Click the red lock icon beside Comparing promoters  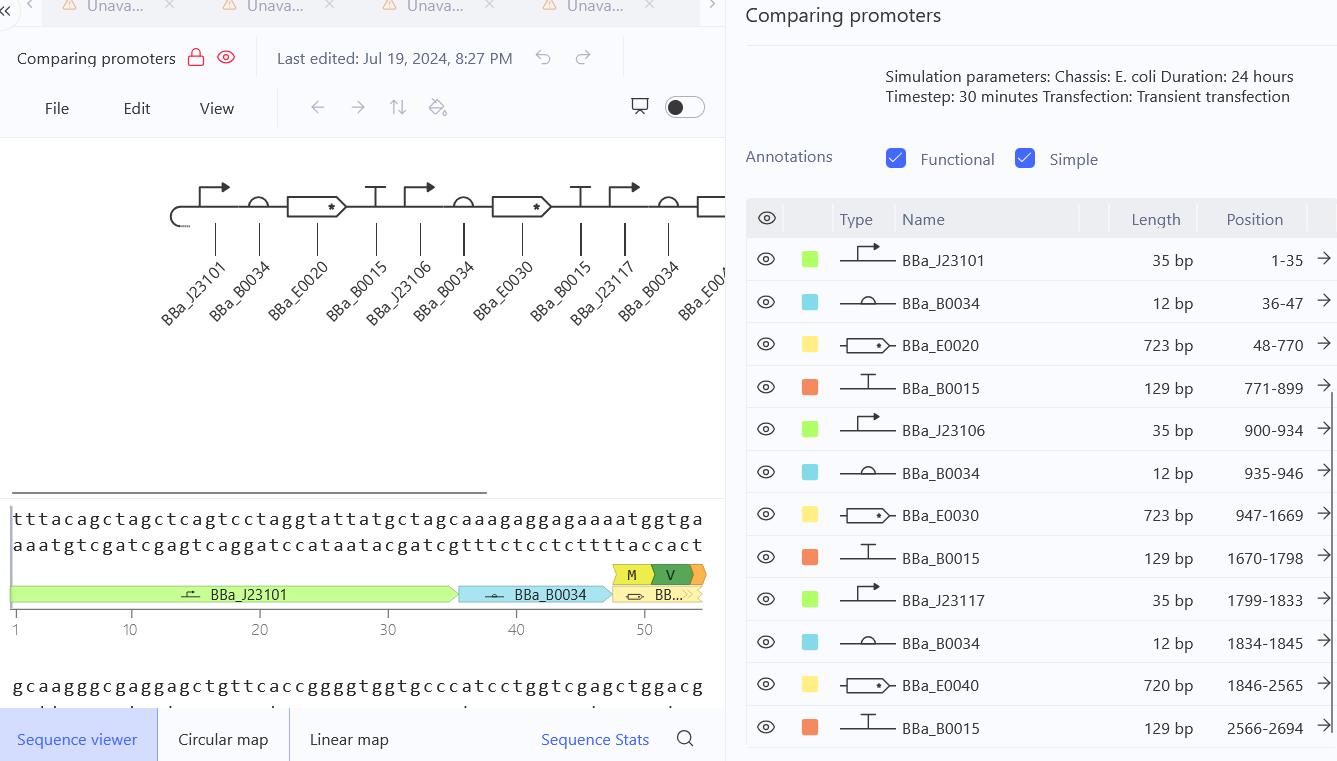(x=196, y=58)
